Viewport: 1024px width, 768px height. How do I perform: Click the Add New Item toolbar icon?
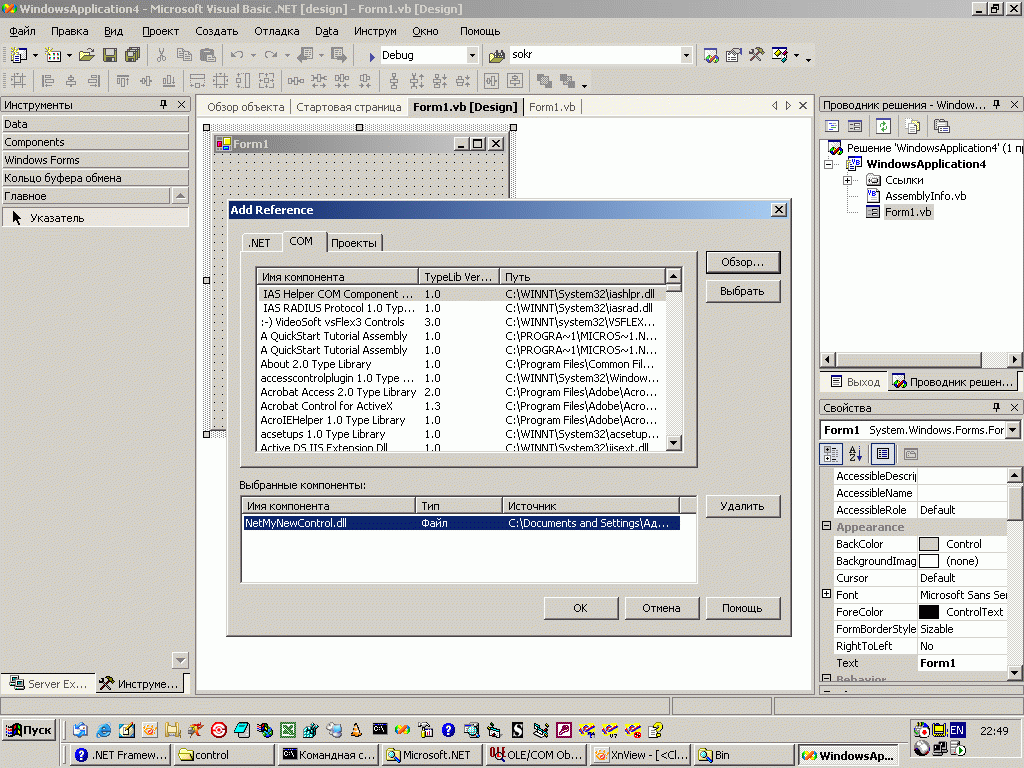click(53, 56)
